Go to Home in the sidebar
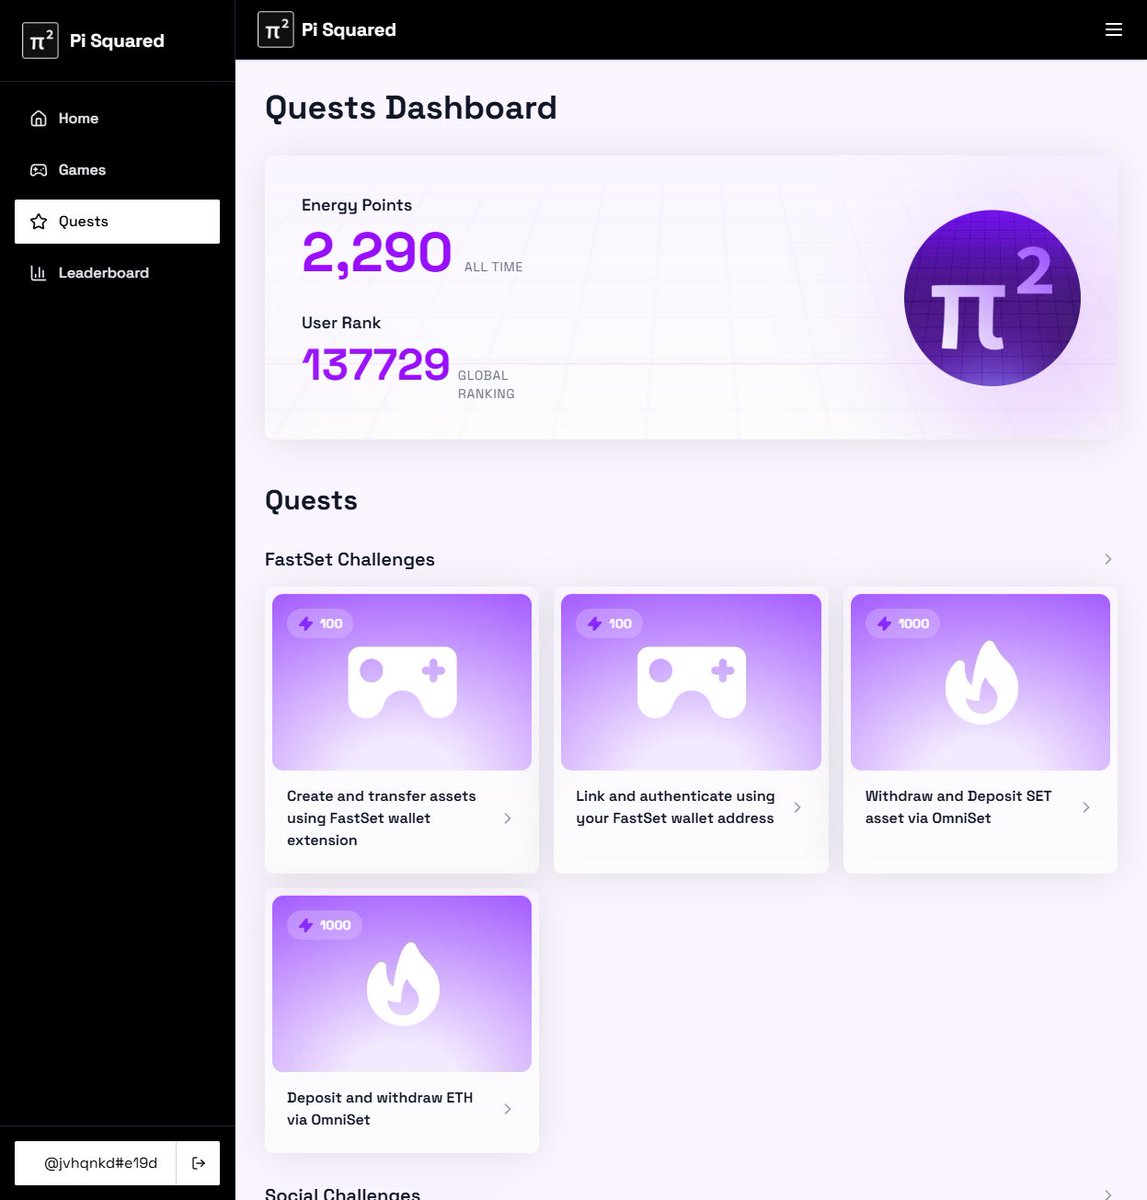 click(x=117, y=118)
